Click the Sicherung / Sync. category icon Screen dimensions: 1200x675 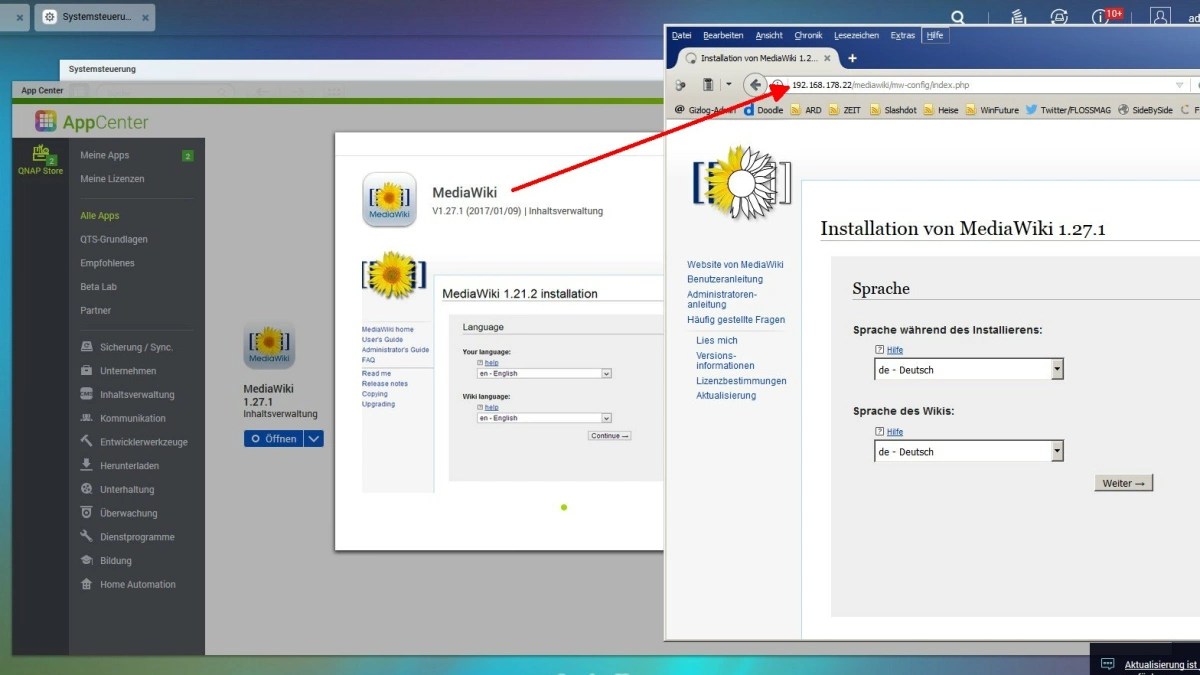click(87, 347)
